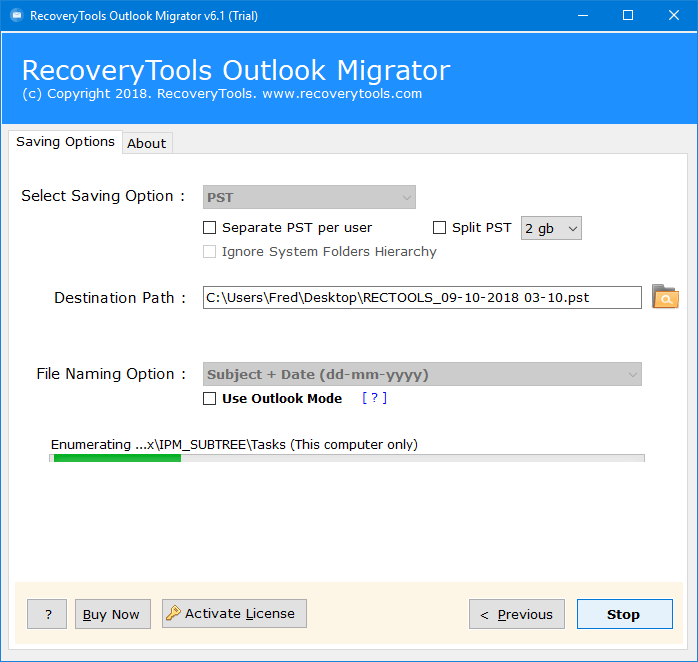Viewport: 698px width, 662px height.
Task: Switch to the Saving Options tab
Action: [x=65, y=142]
